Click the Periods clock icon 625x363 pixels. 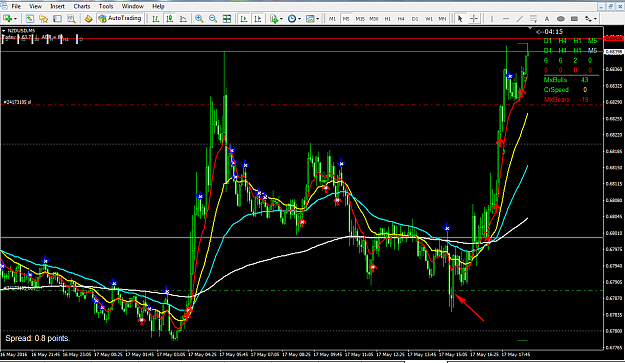292,19
